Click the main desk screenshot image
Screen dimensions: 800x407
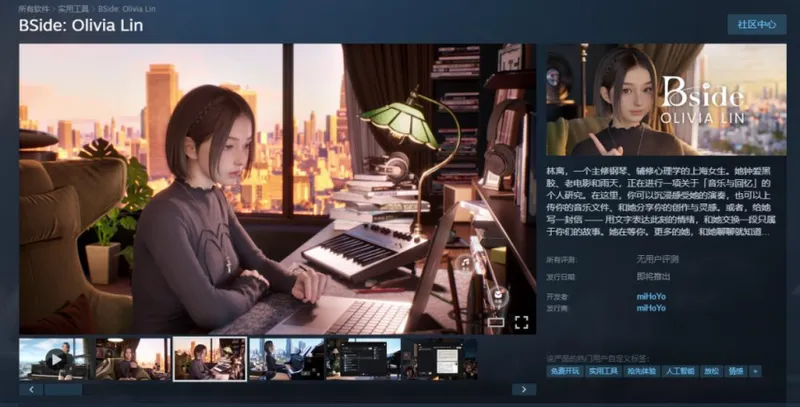point(278,189)
